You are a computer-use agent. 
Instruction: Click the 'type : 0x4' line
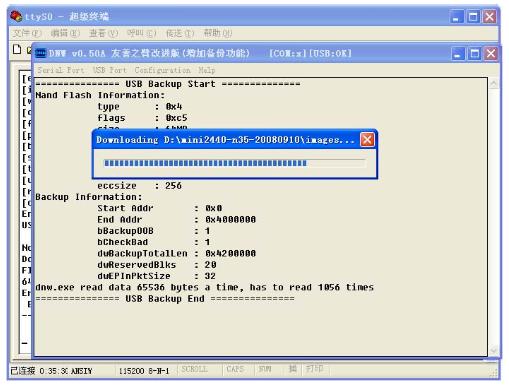click(140, 107)
